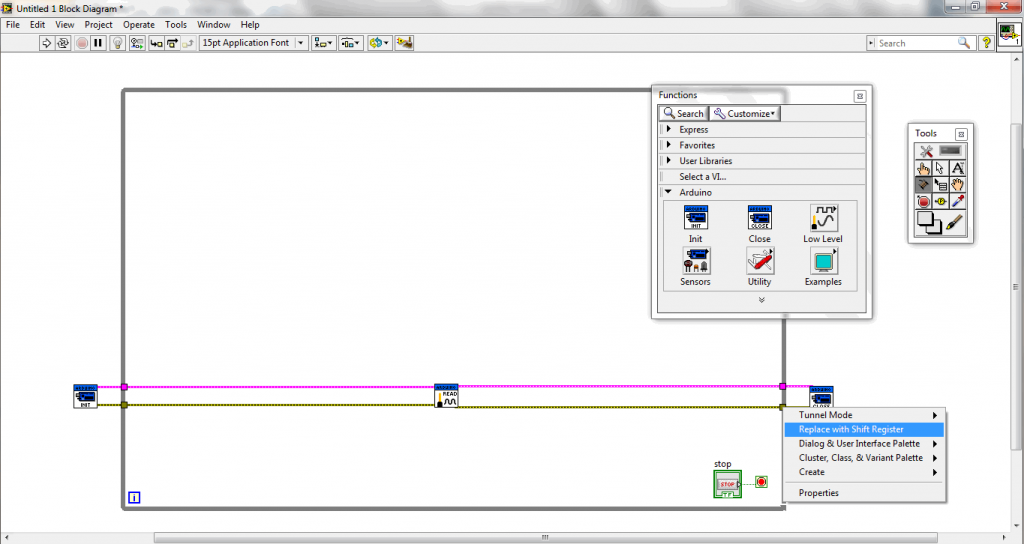Expand the User Libraries category

[762, 161]
